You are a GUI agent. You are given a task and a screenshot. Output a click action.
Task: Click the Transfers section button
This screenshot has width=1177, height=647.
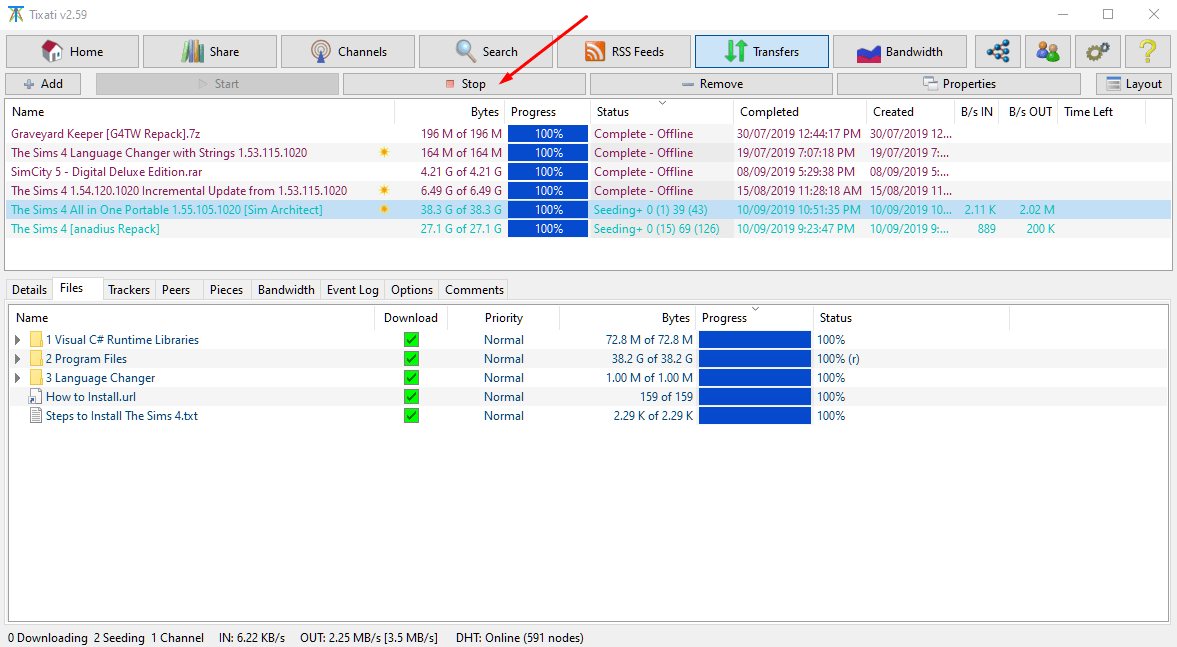762,52
